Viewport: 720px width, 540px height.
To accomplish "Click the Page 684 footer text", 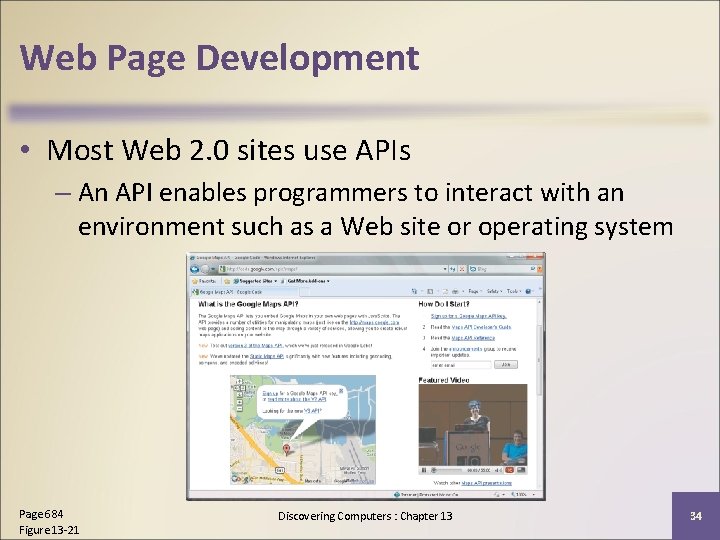I will (x=41, y=514).
